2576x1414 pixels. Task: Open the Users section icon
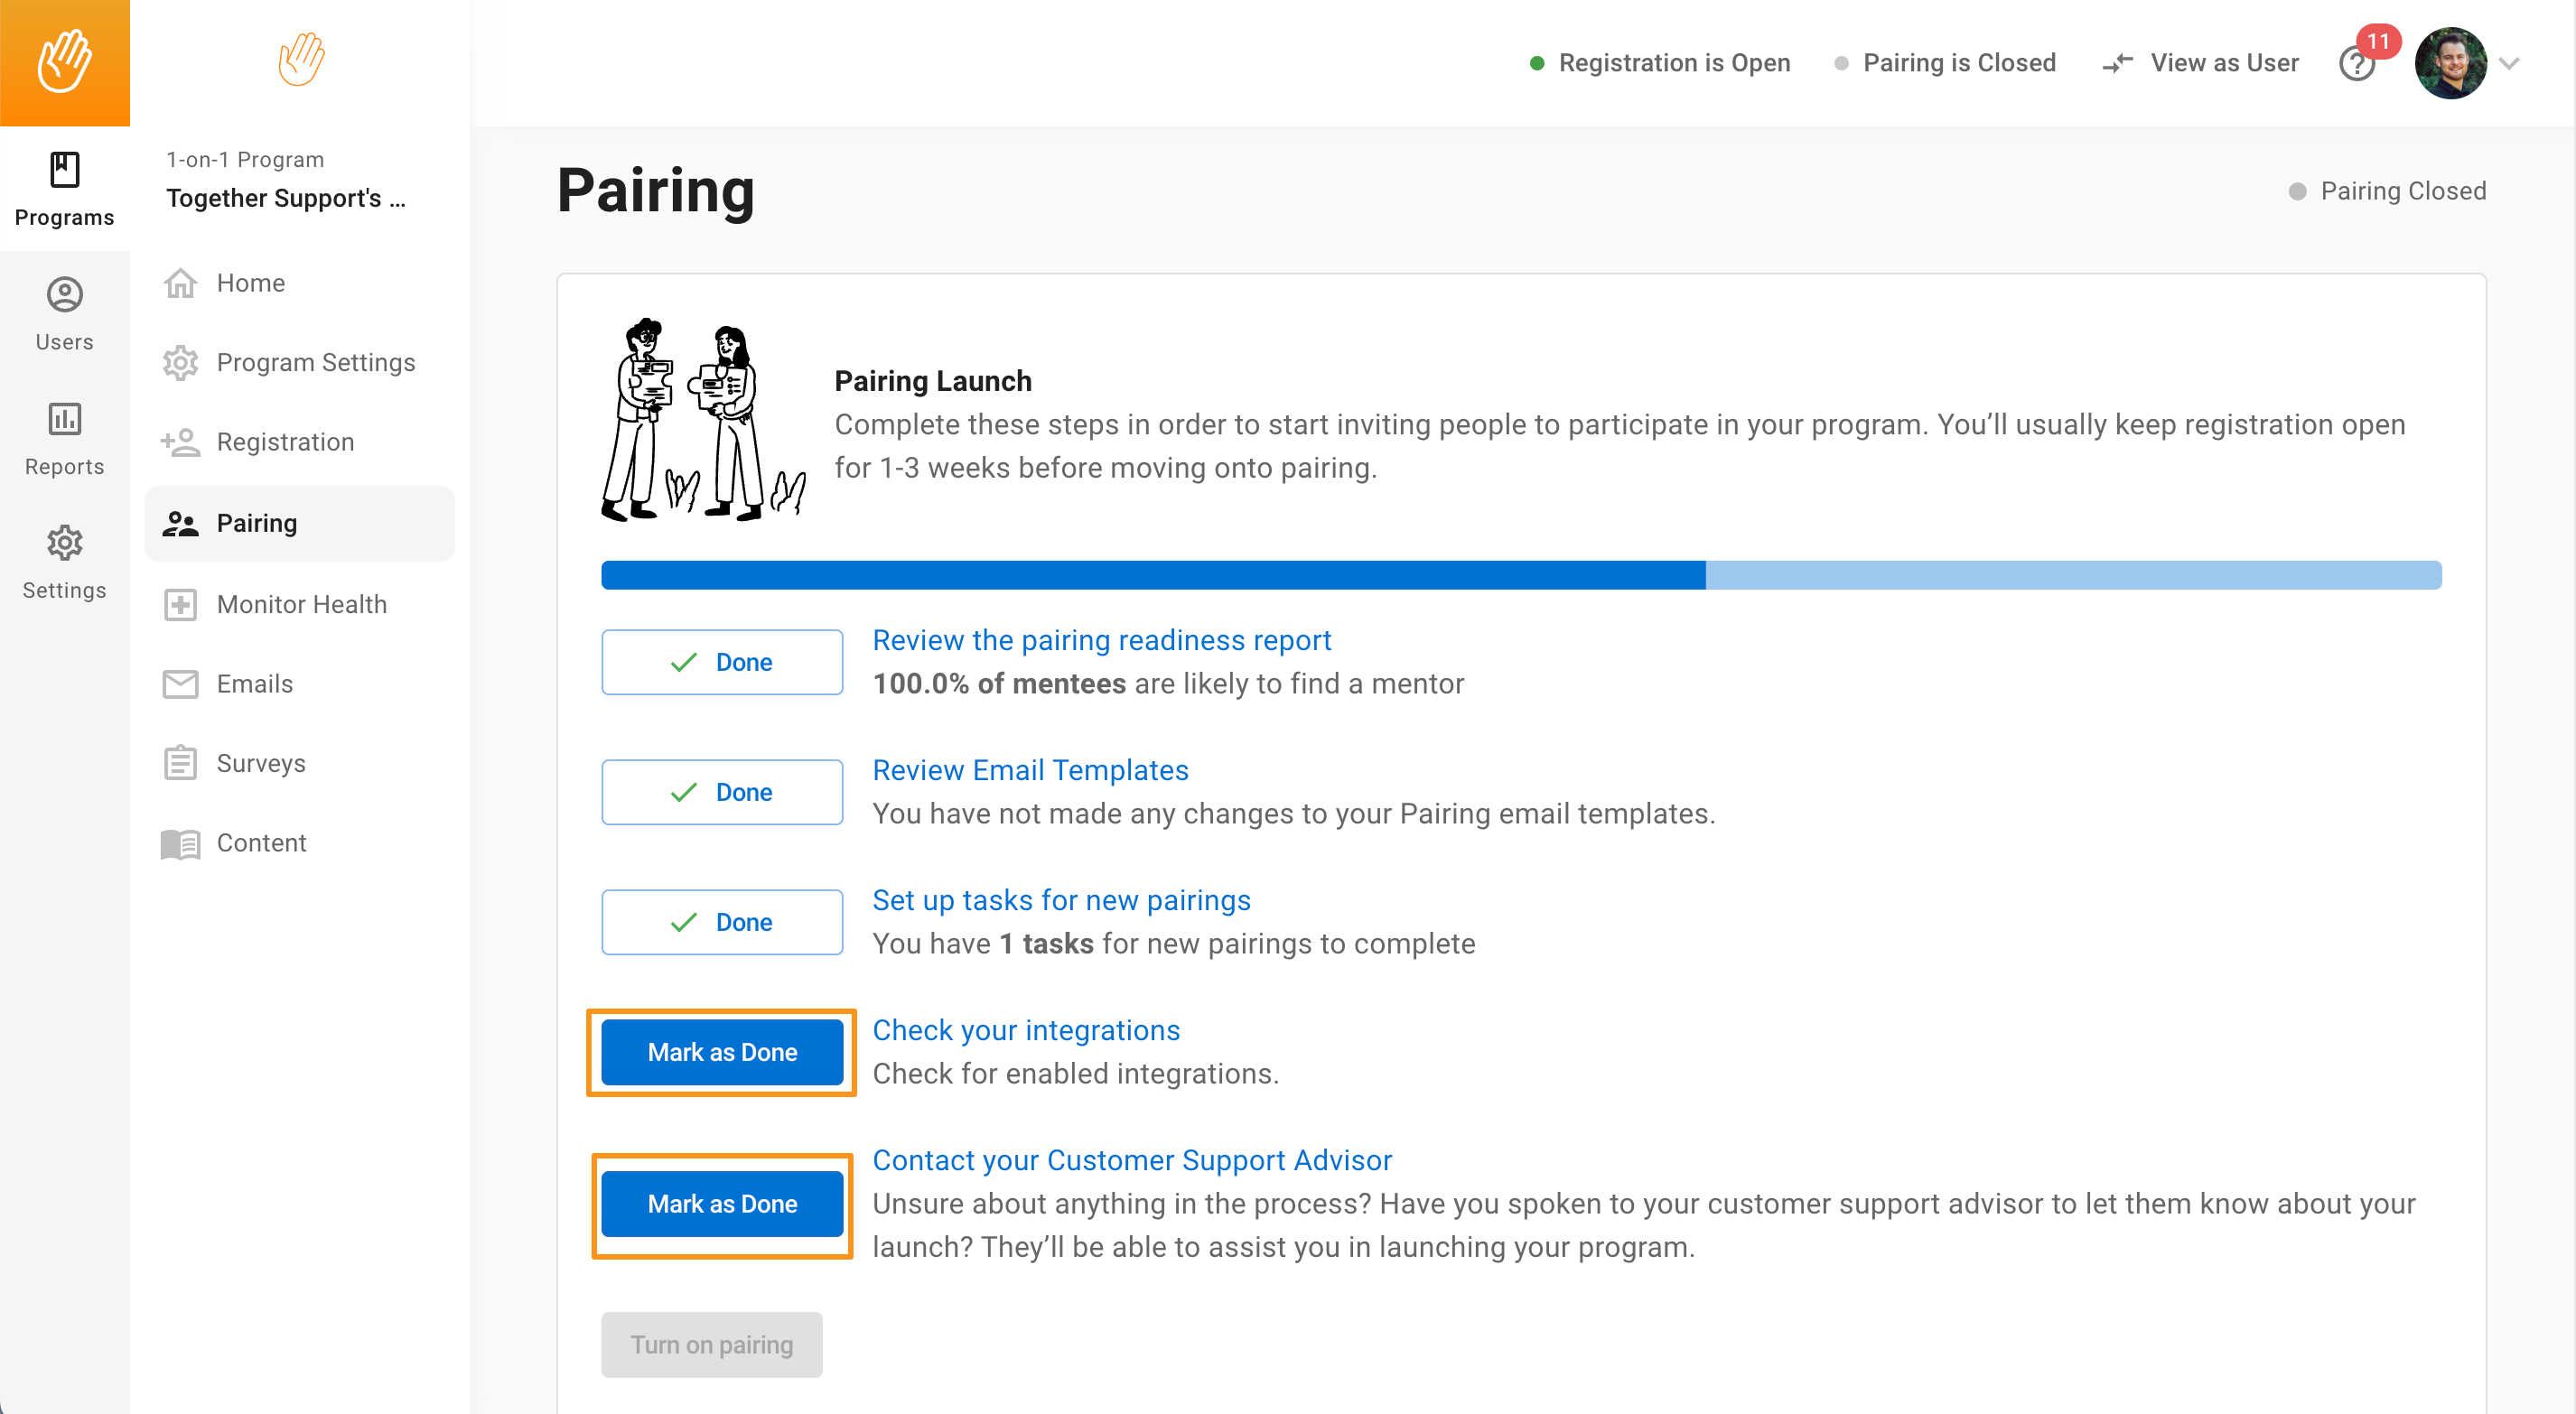coord(65,295)
